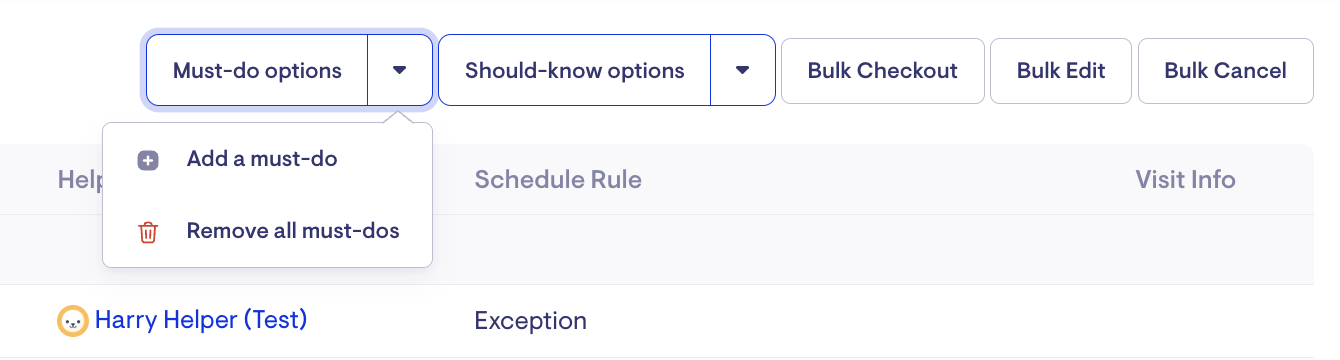Click the partially hidden Helper column header
This screenshot has width=1340, height=360.
pos(79,180)
